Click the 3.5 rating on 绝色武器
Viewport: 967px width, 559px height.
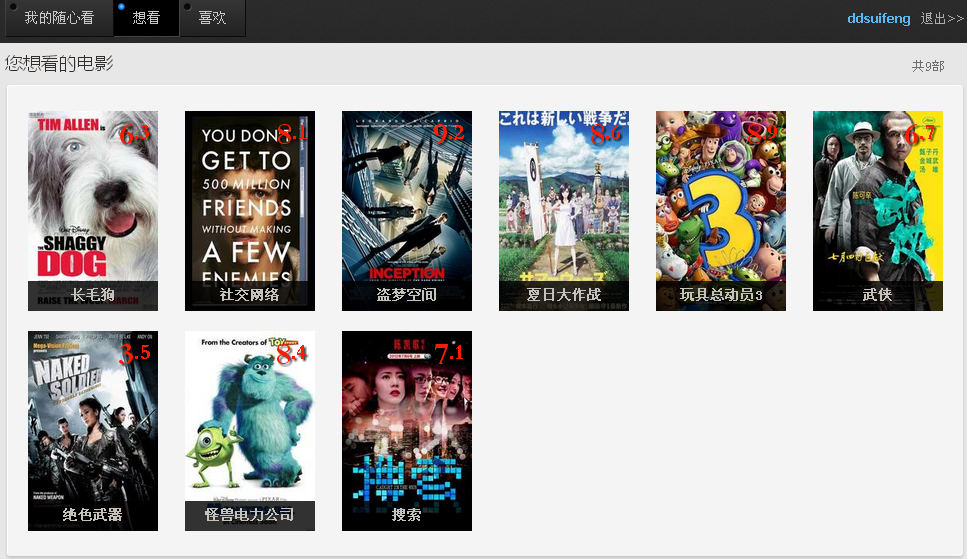pos(134,354)
